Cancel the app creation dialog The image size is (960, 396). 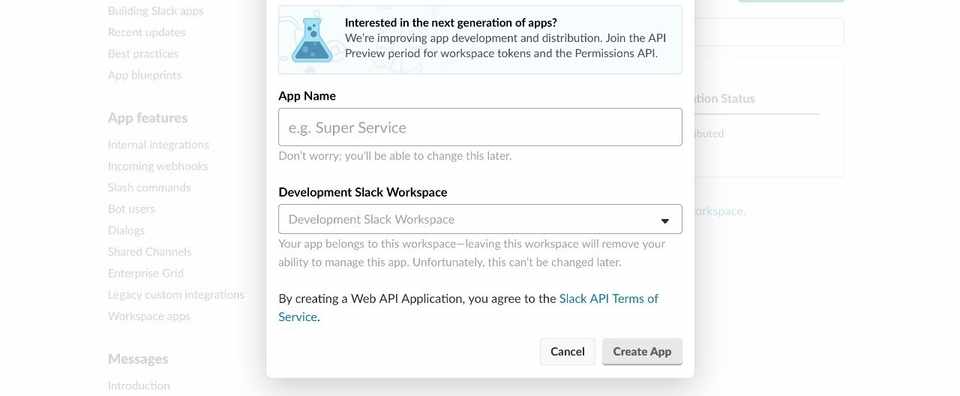point(567,352)
